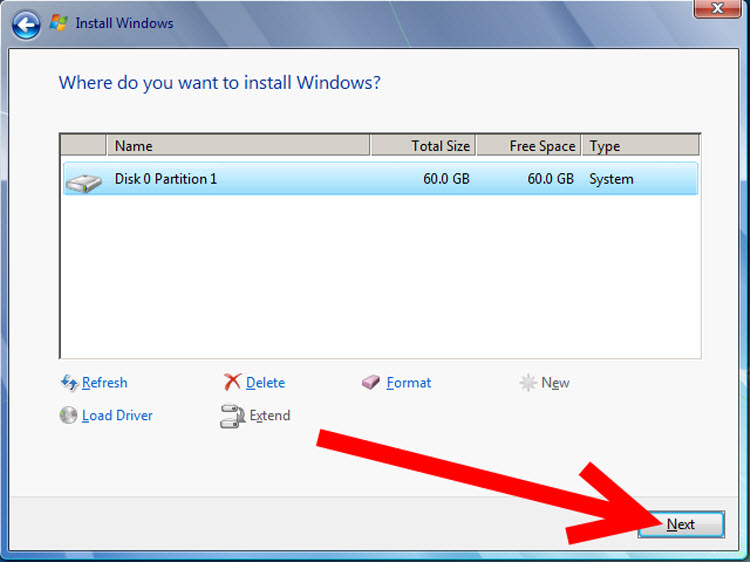Click the New partition link
This screenshot has height=562, width=750.
tap(555, 383)
